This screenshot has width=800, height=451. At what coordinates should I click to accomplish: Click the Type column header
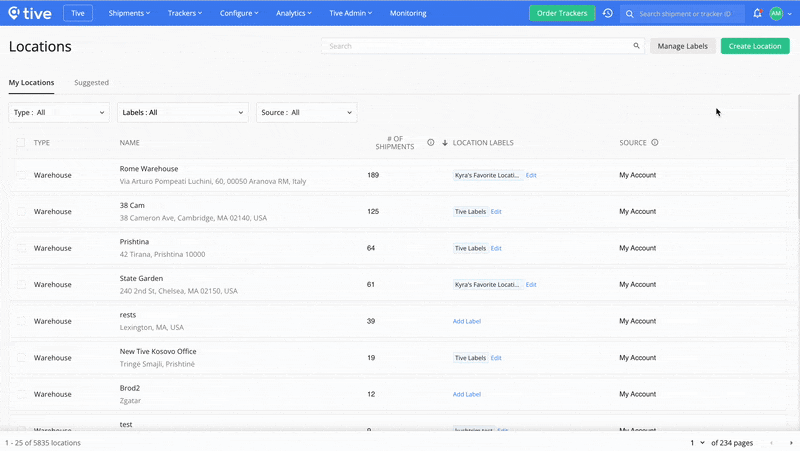click(42, 142)
